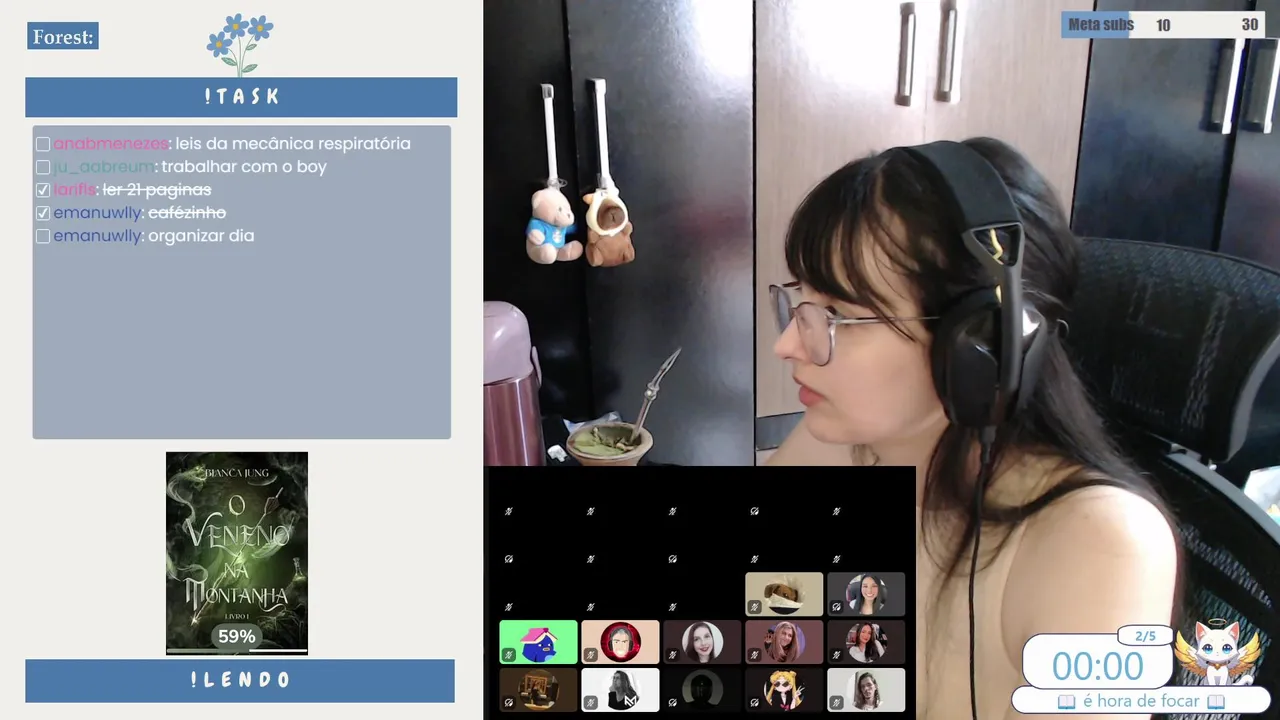The width and height of the screenshot is (1280, 720).
Task: Select the Sailor Moon avatar tile
Action: coord(784,690)
